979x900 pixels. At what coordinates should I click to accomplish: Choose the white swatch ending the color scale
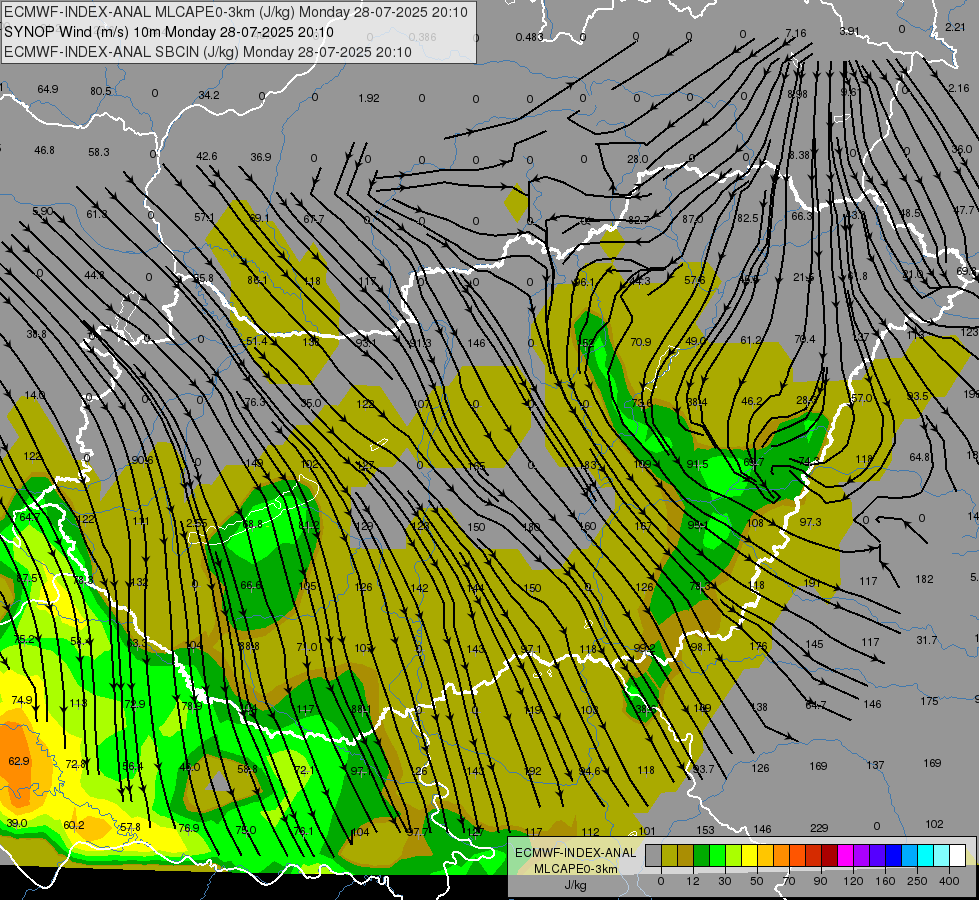click(958, 855)
